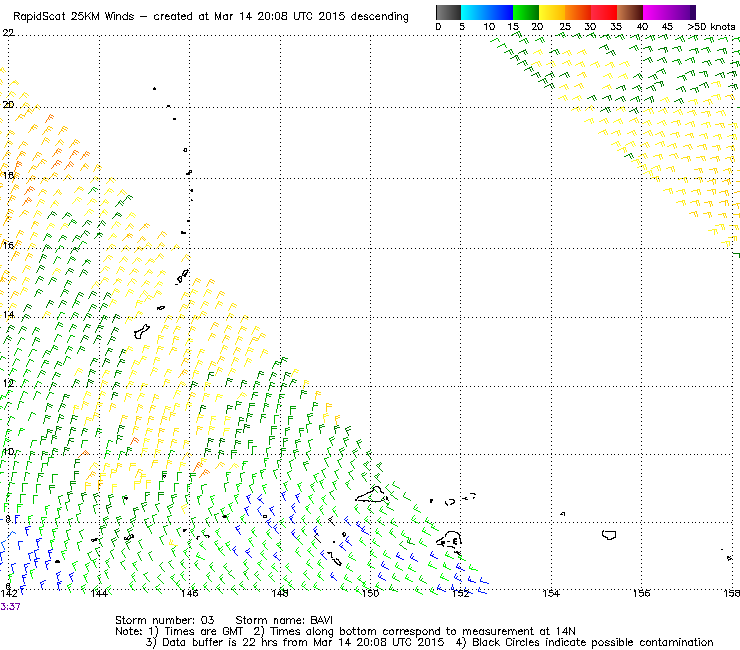
Task: Click the 'Note: 1) Times are GMT' text
Action: coord(179,632)
